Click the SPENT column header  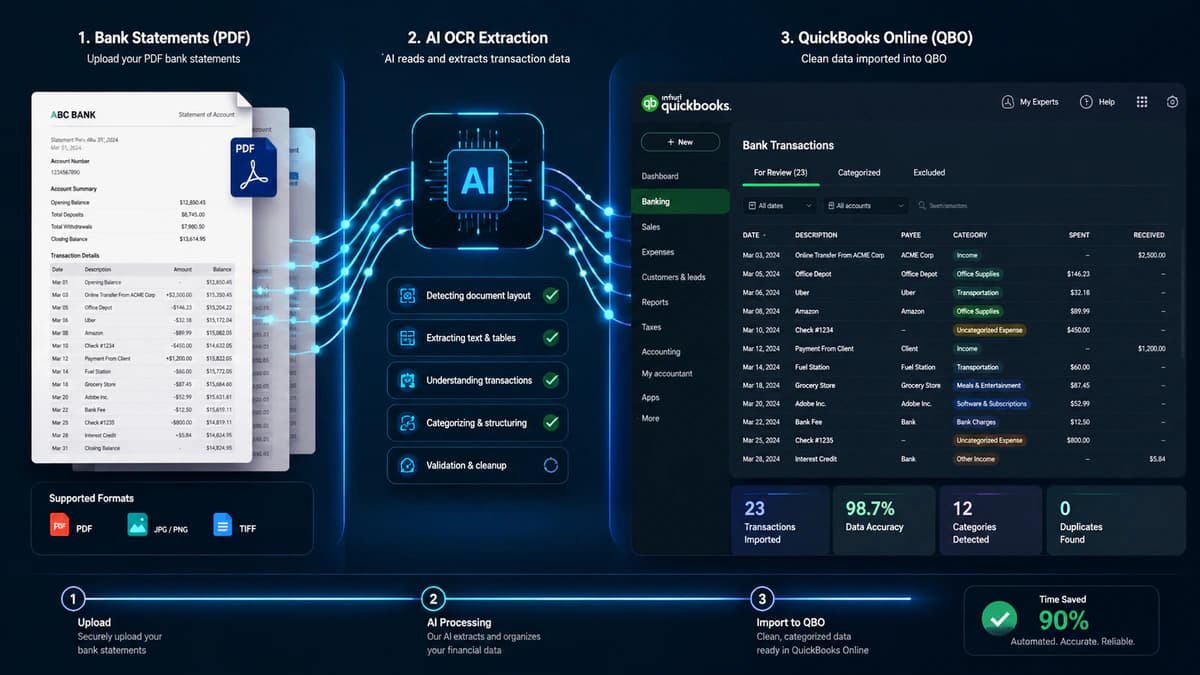tap(1079, 235)
